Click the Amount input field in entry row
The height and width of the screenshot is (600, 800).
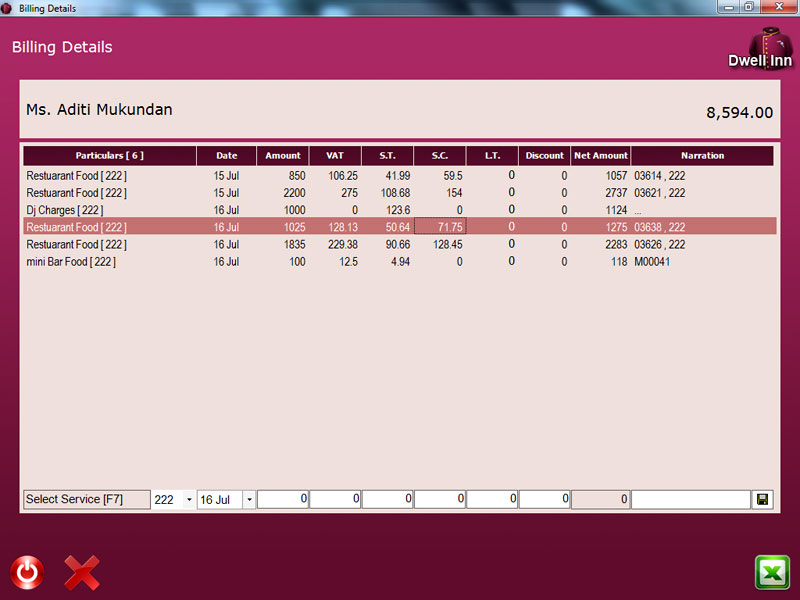[283, 499]
